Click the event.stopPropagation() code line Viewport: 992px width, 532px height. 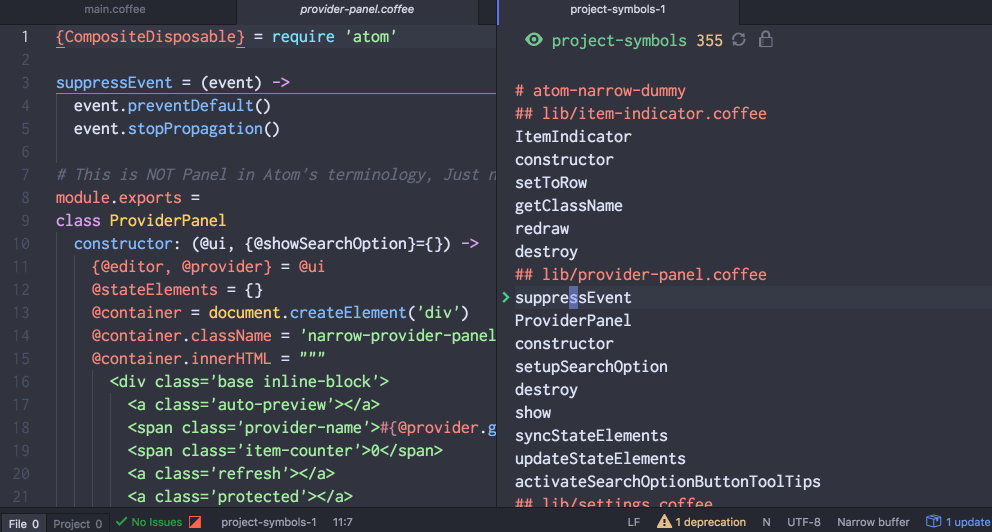pos(177,129)
